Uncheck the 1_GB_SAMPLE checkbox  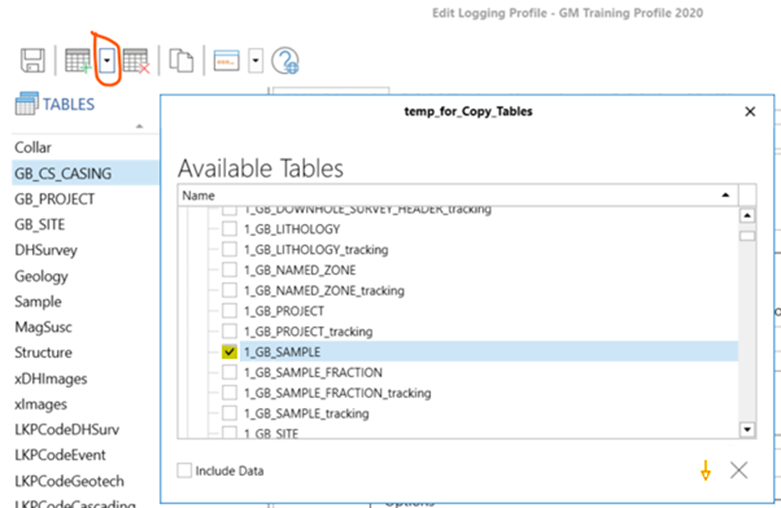point(229,351)
